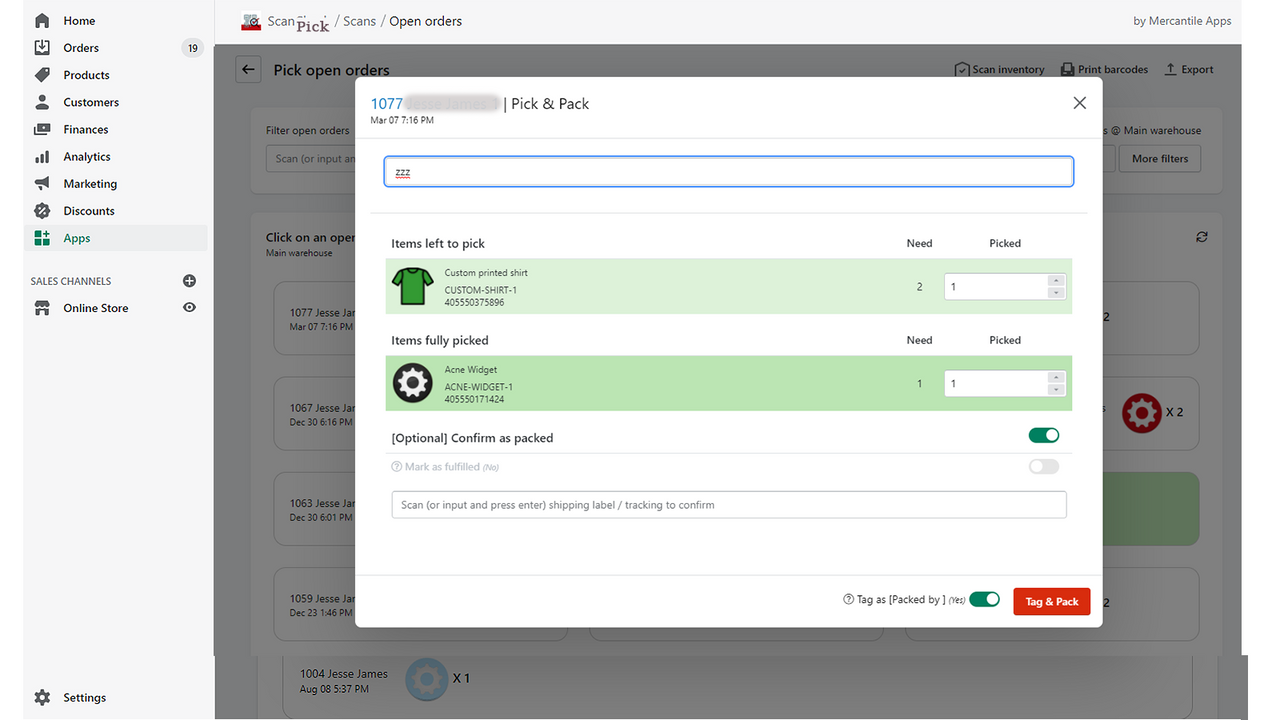
Task: Enable the Mark as fulfilled toggle
Action: (1044, 466)
